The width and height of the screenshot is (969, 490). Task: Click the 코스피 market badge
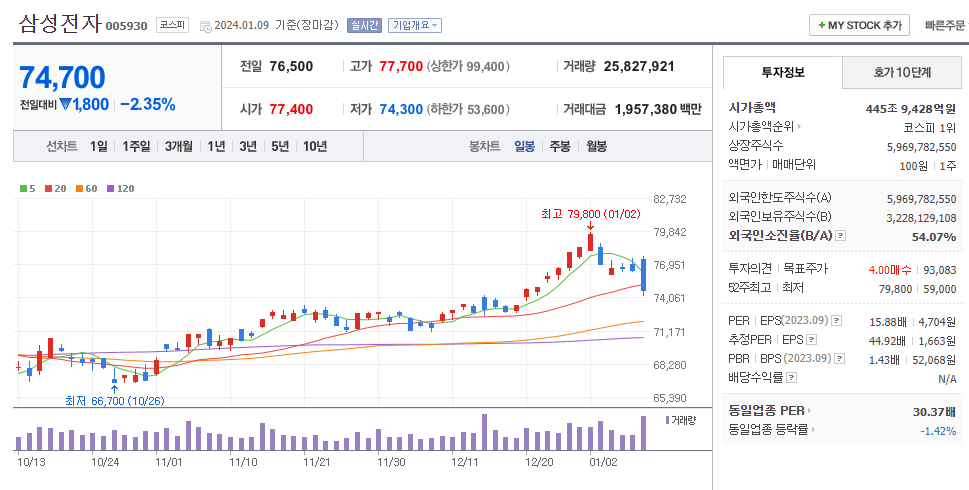click(x=172, y=25)
